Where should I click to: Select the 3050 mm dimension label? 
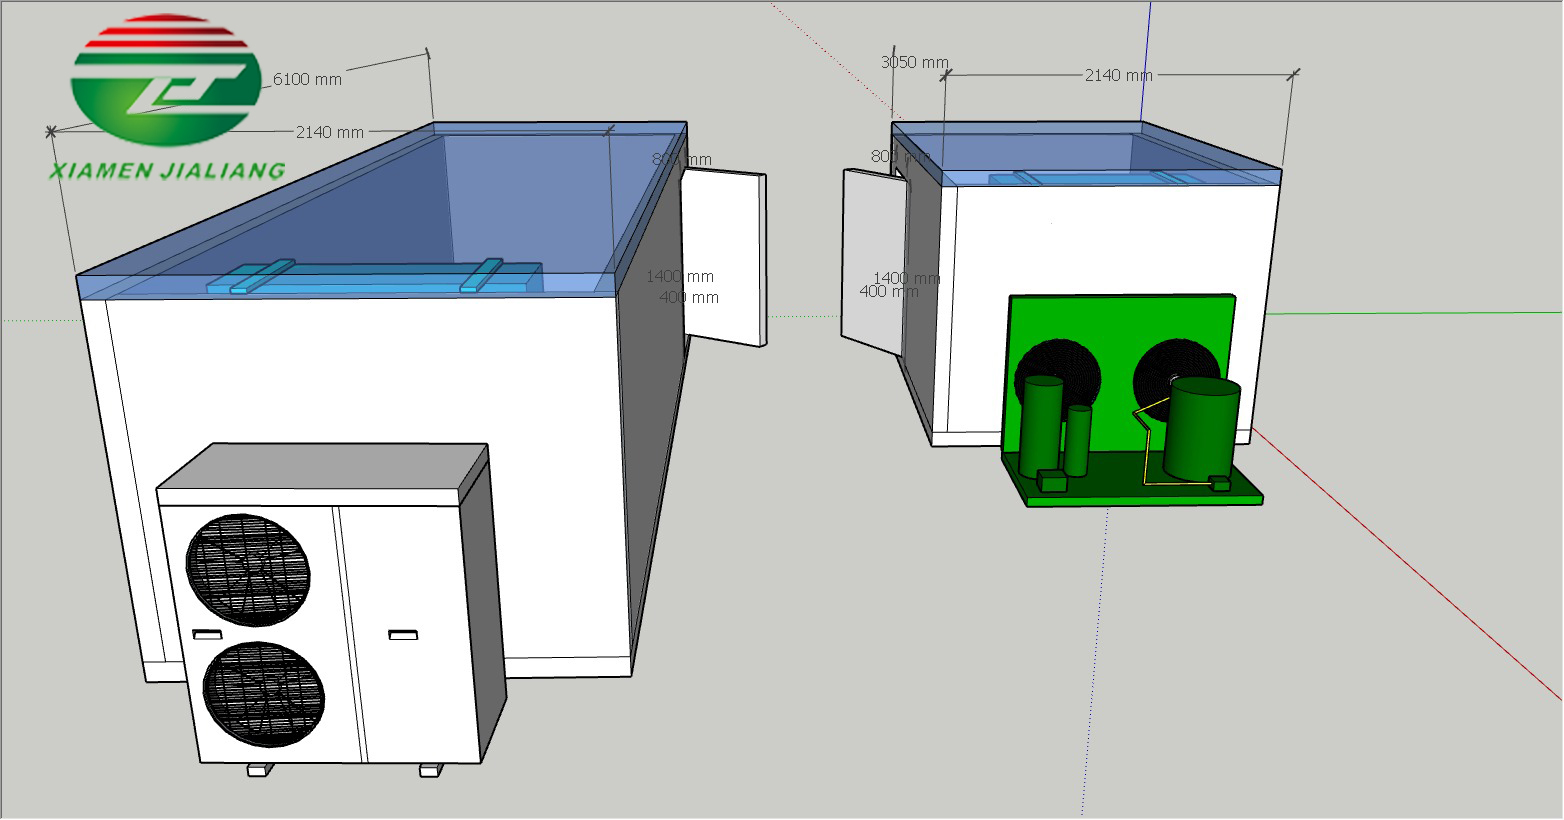click(914, 63)
